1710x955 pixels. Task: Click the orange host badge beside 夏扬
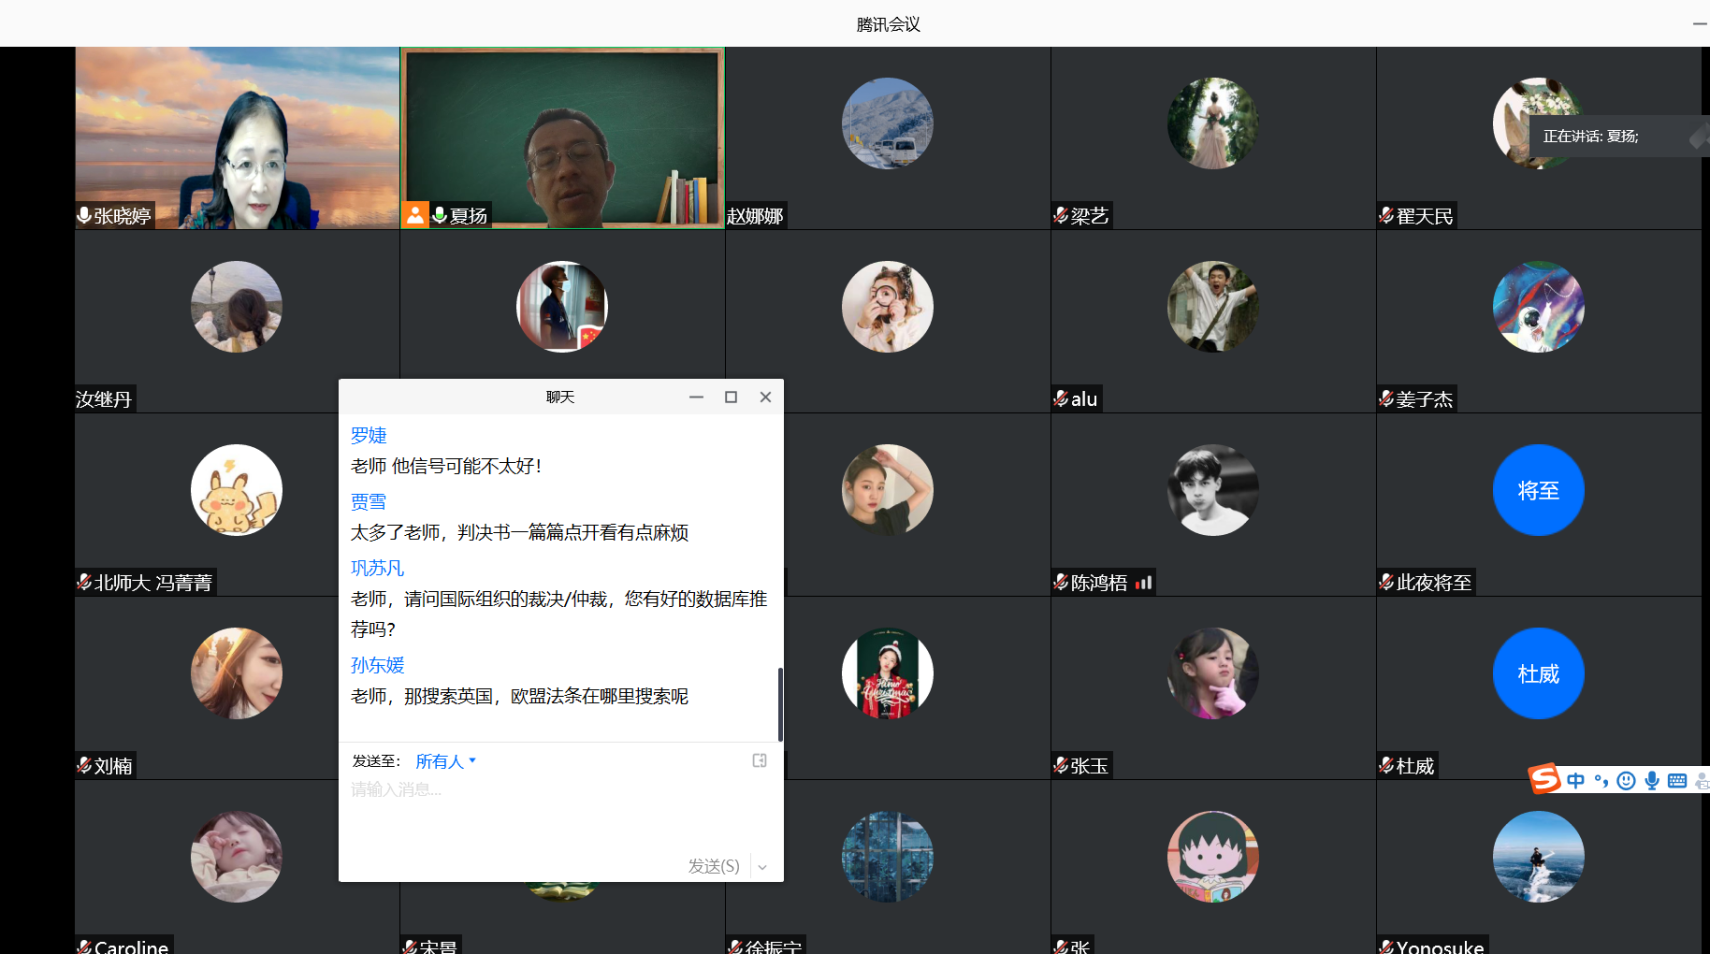(x=415, y=215)
